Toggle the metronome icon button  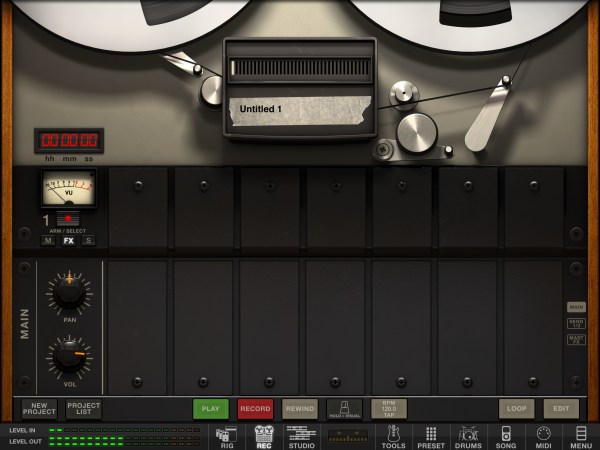pos(344,409)
